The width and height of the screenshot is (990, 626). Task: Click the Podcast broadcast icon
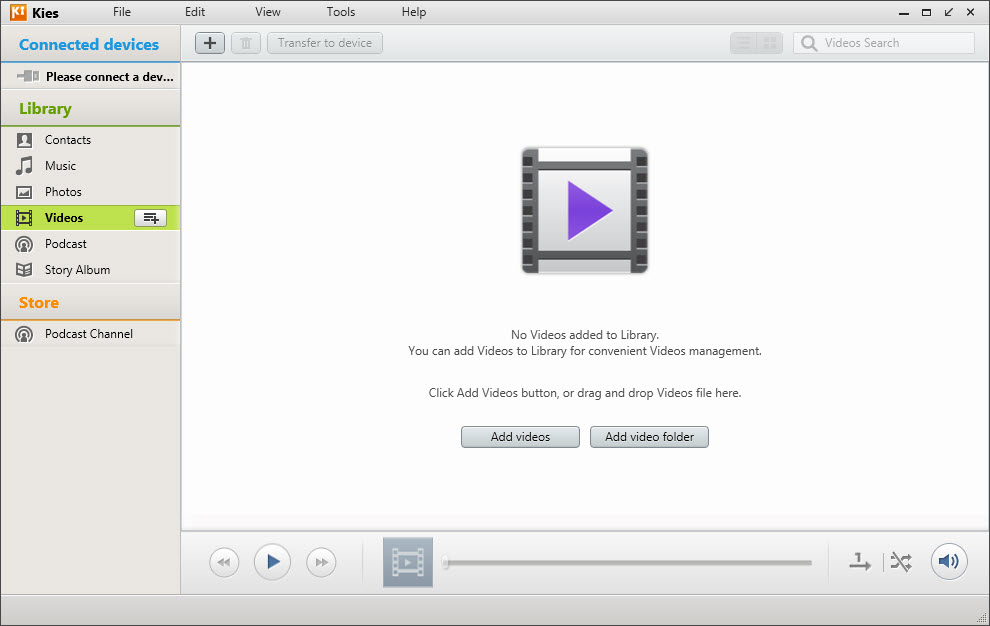pyautogui.click(x=24, y=244)
